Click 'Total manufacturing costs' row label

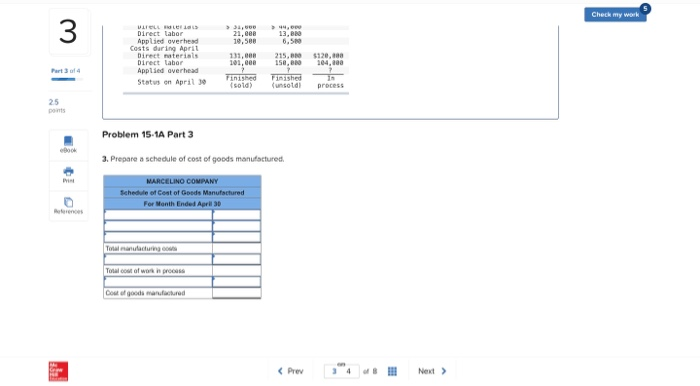(141, 249)
